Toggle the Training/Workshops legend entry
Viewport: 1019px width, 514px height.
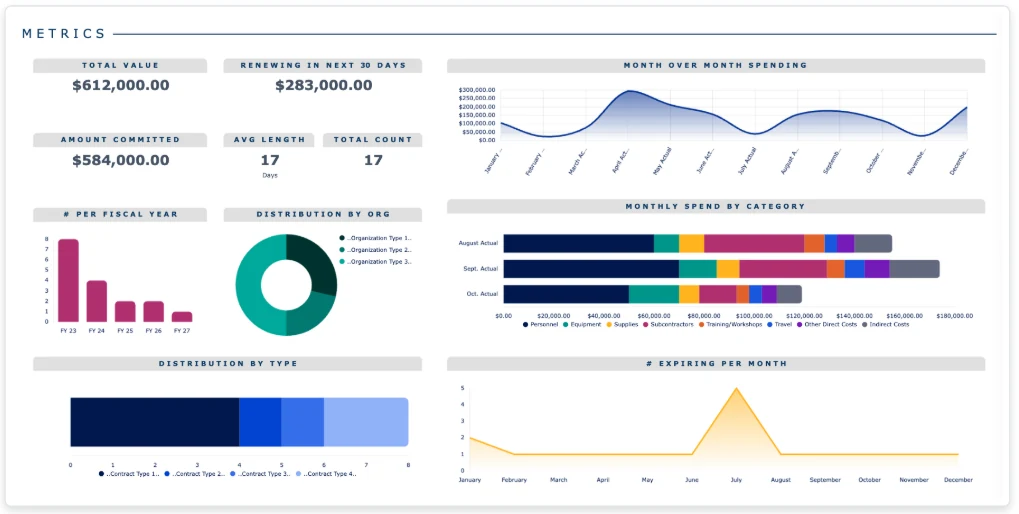point(730,324)
